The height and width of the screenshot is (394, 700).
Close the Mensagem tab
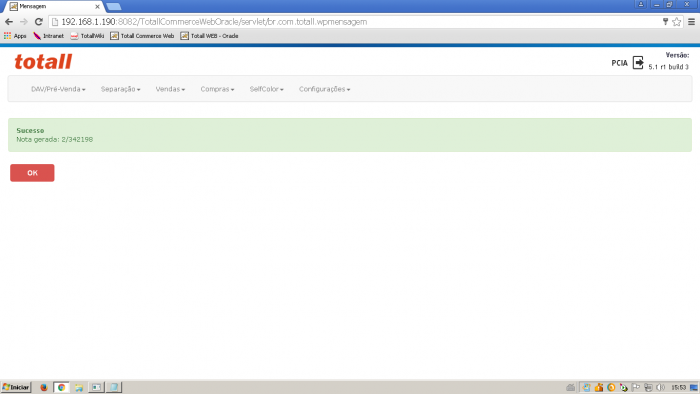click(97, 7)
